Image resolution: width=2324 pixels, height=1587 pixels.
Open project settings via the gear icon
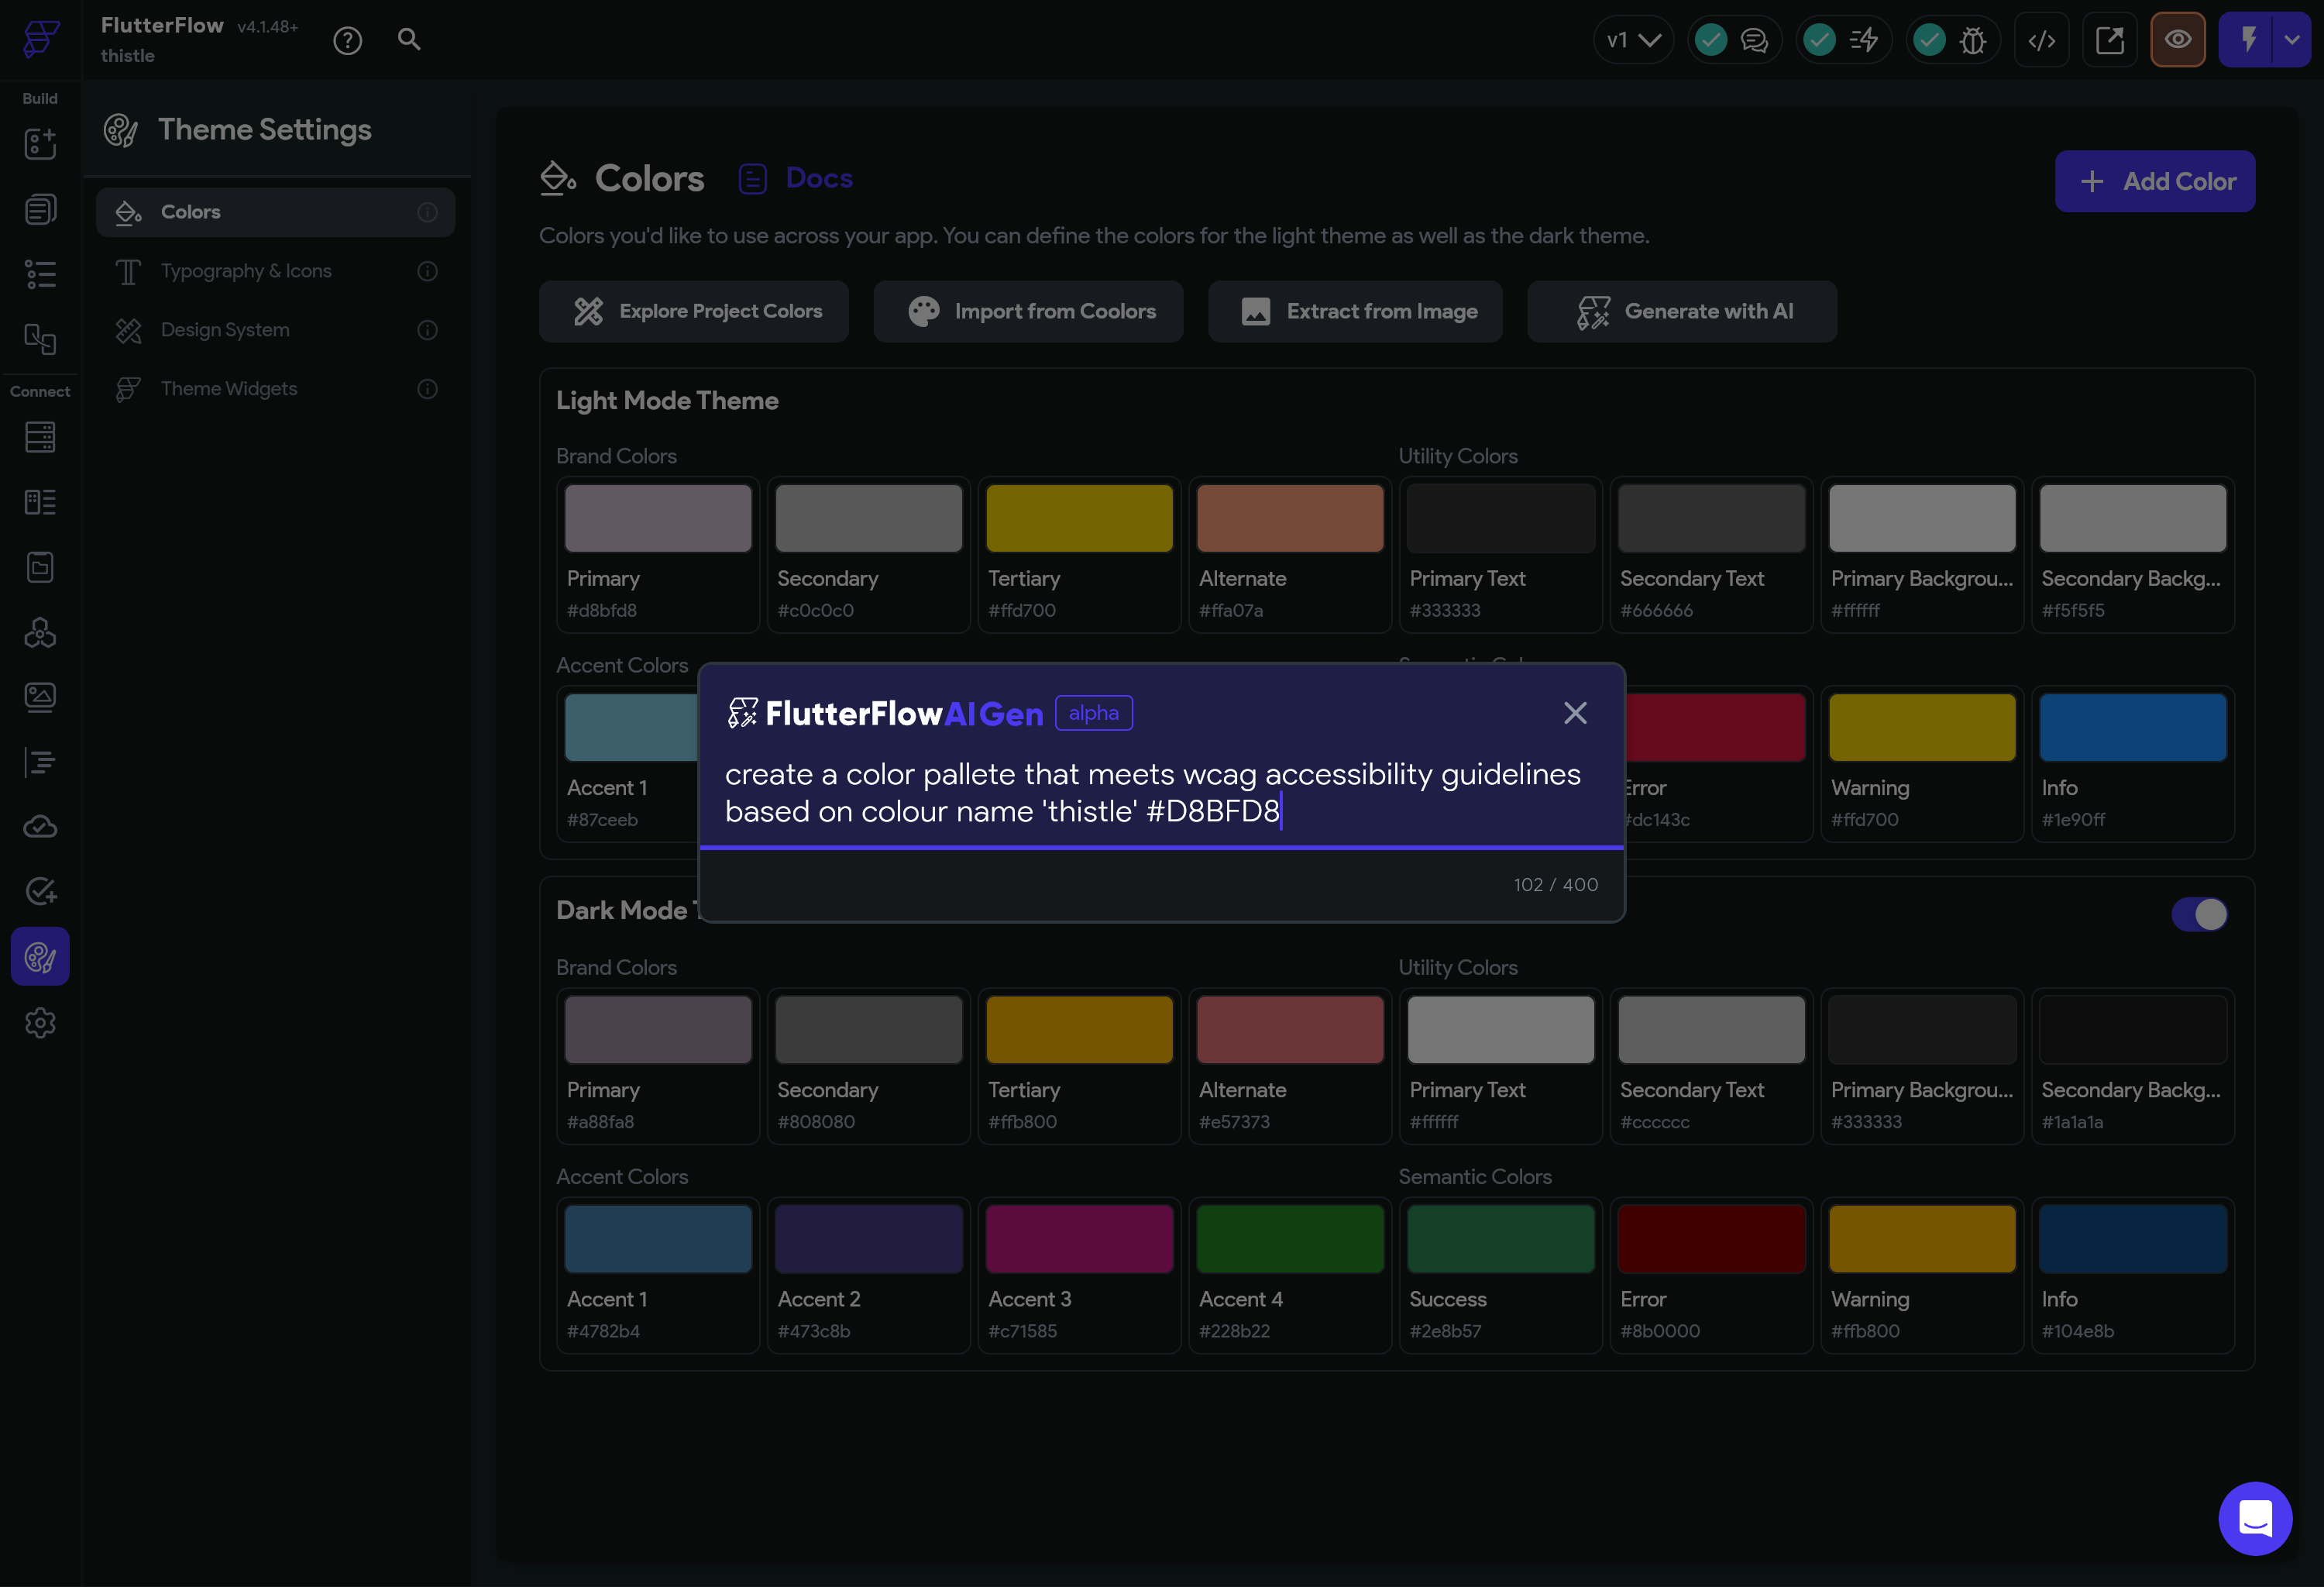pos(40,1022)
